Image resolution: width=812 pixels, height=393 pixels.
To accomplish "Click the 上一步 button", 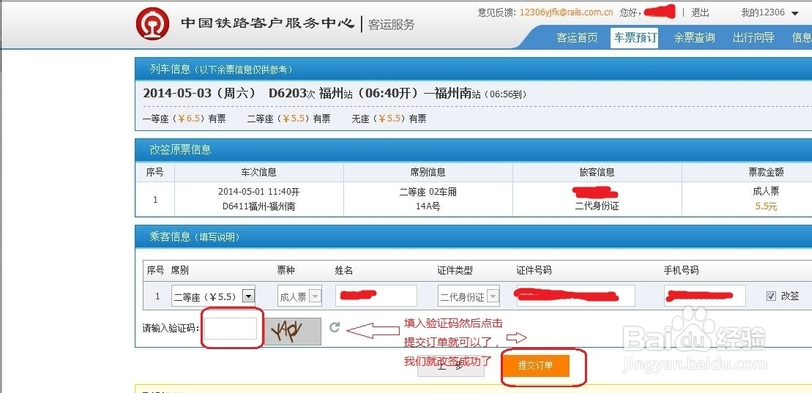I will [x=451, y=366].
